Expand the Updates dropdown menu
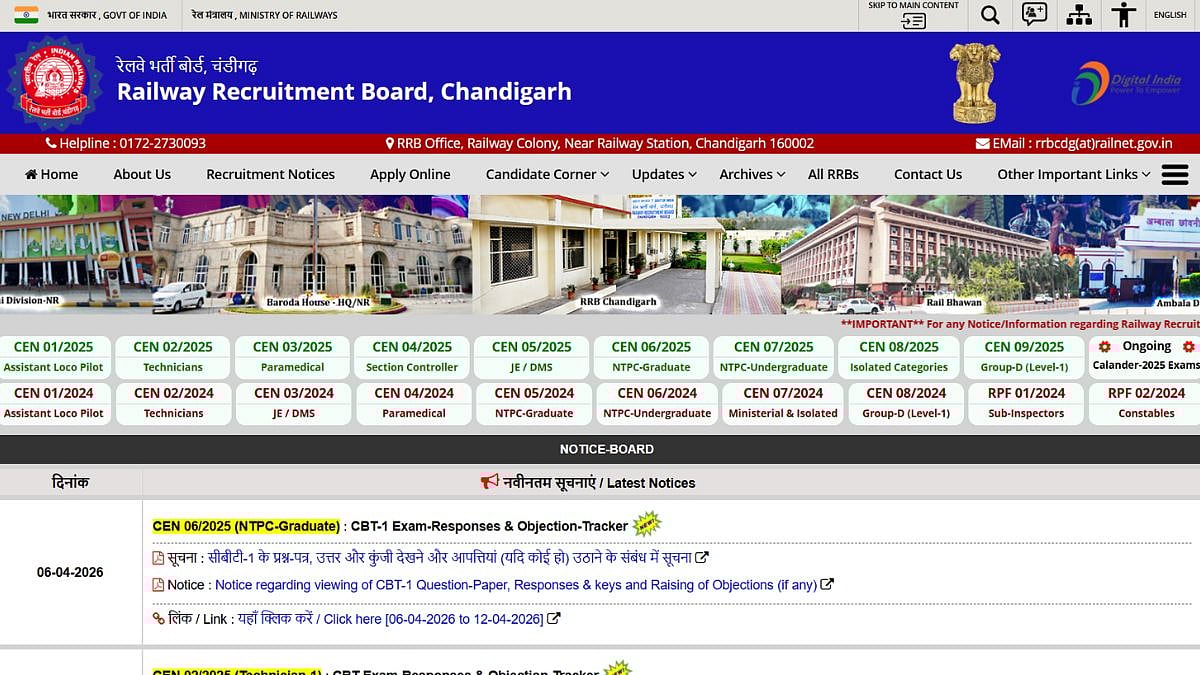Viewport: 1200px width, 675px height. point(664,174)
